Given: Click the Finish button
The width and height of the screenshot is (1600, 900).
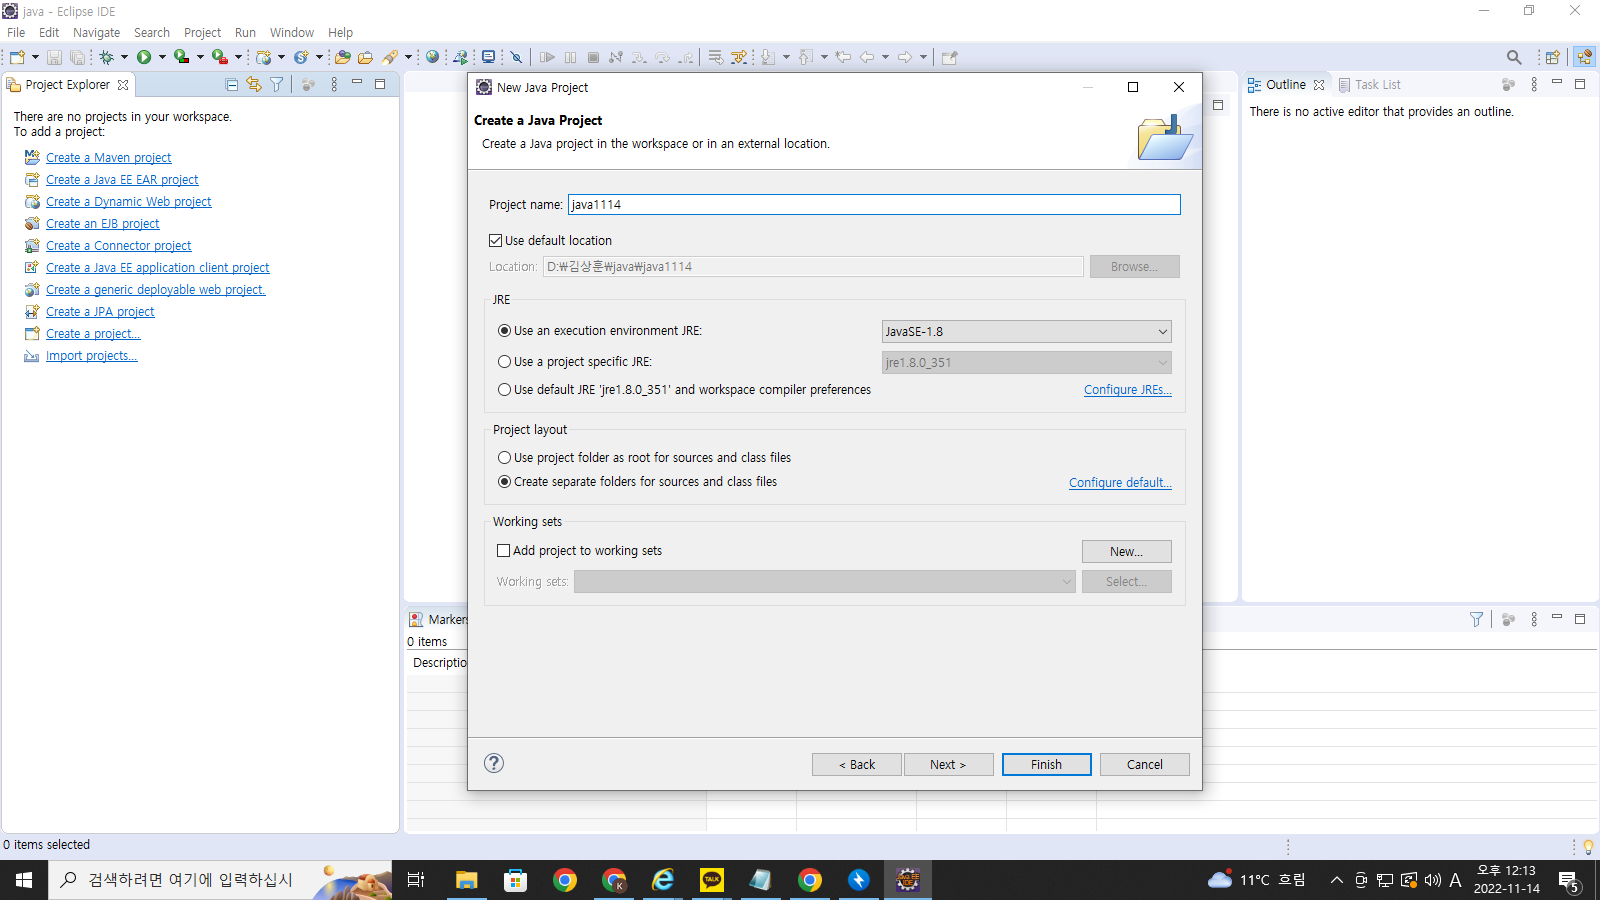Looking at the screenshot, I should click(x=1047, y=764).
